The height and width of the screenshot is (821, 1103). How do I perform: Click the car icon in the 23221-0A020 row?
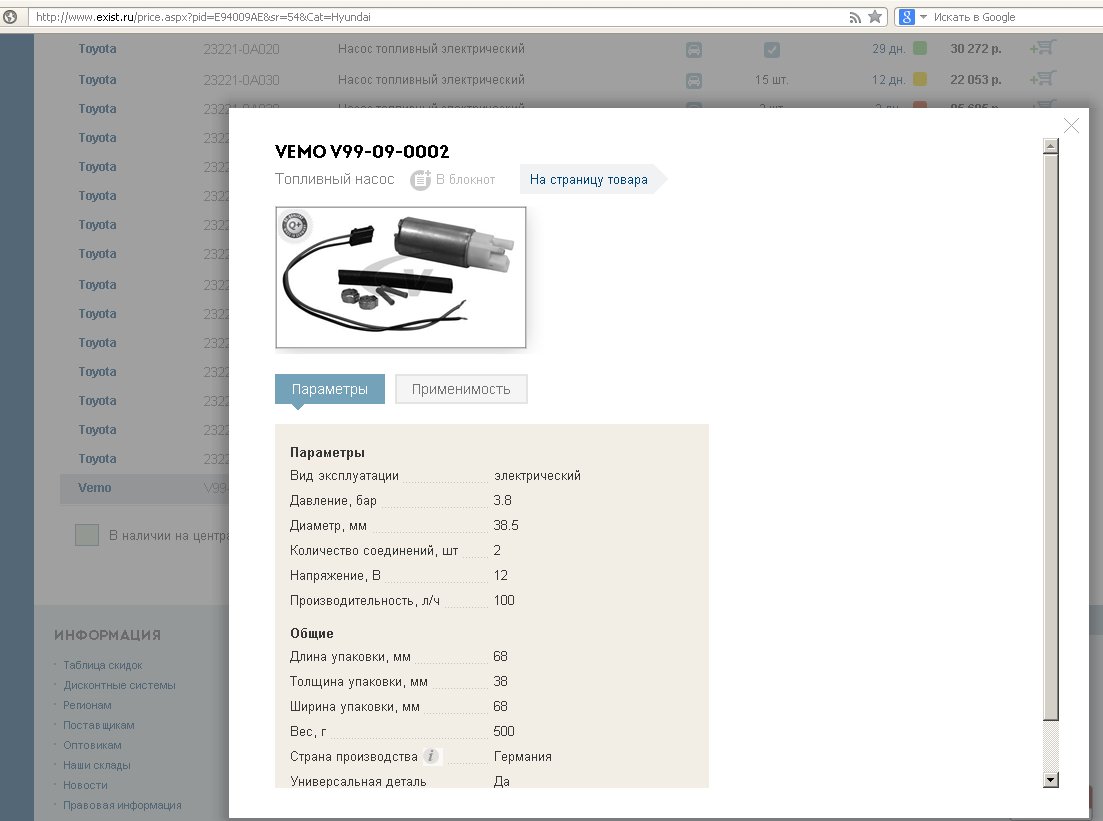click(x=694, y=49)
